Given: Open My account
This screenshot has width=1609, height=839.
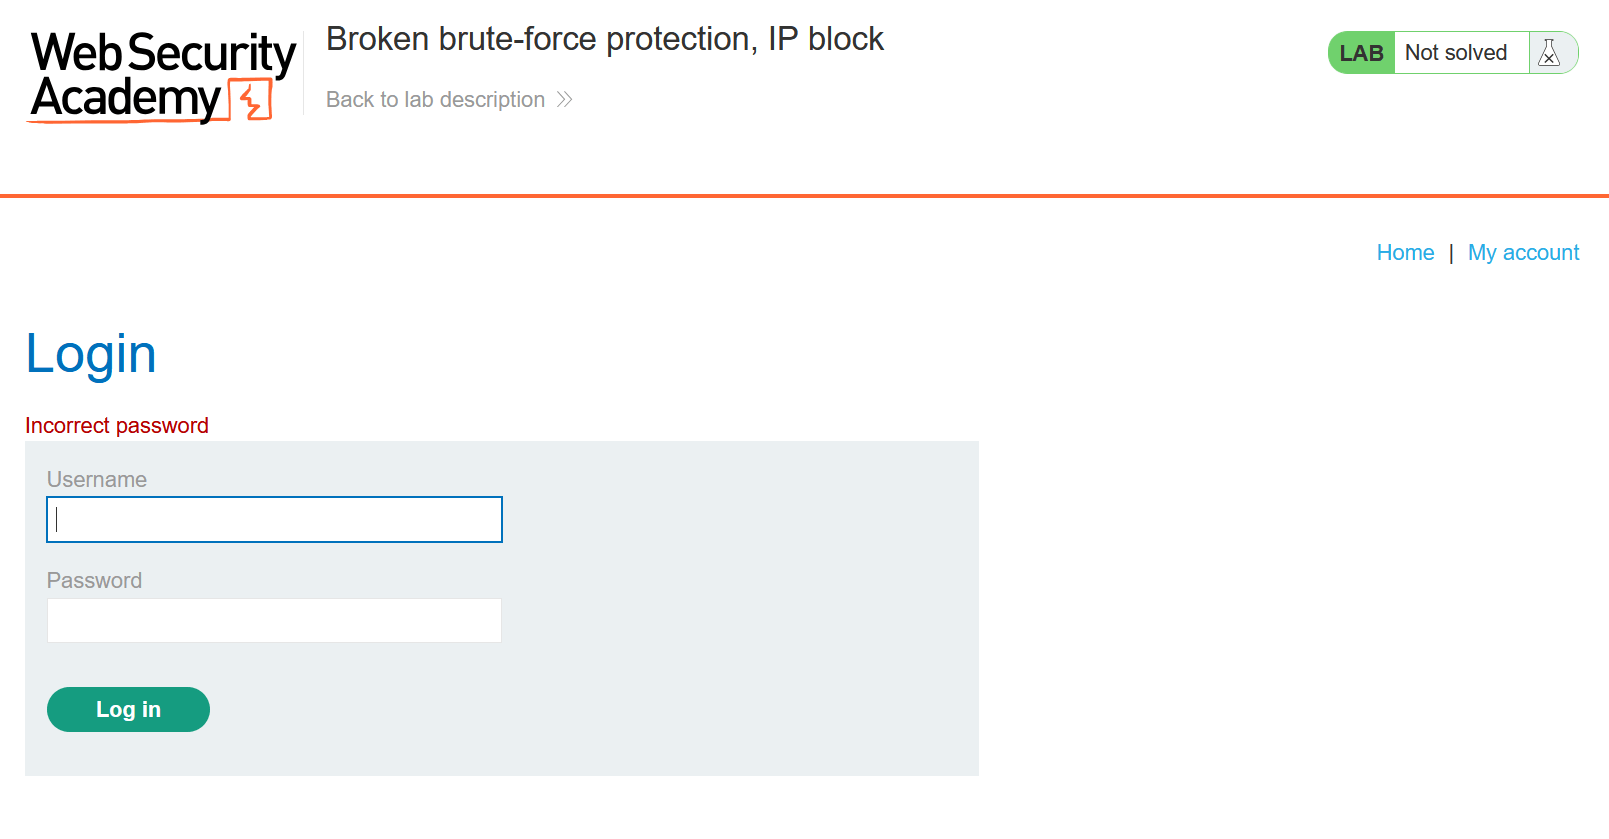Looking at the screenshot, I should [1523, 252].
